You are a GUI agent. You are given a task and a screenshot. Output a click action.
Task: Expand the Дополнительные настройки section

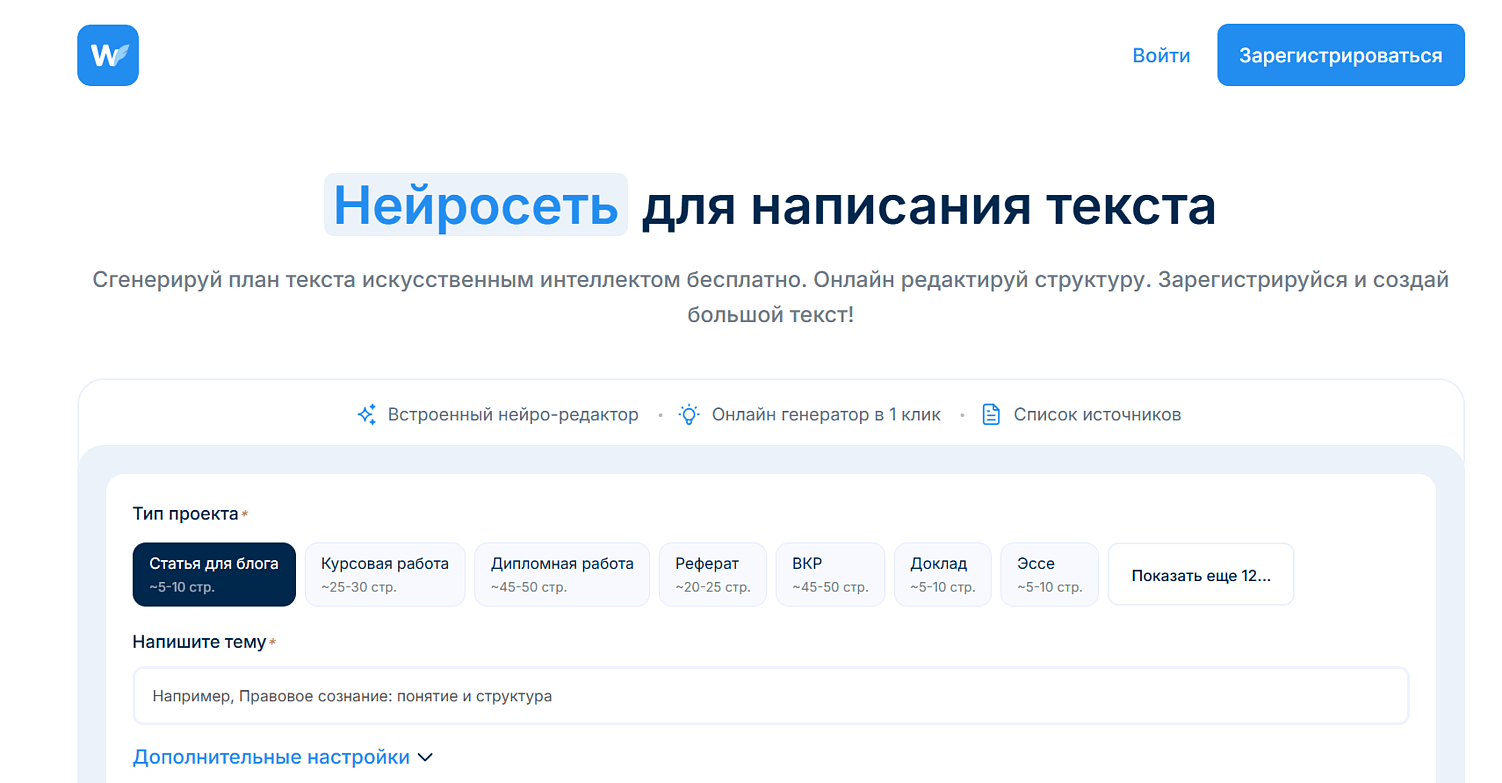pos(283,757)
